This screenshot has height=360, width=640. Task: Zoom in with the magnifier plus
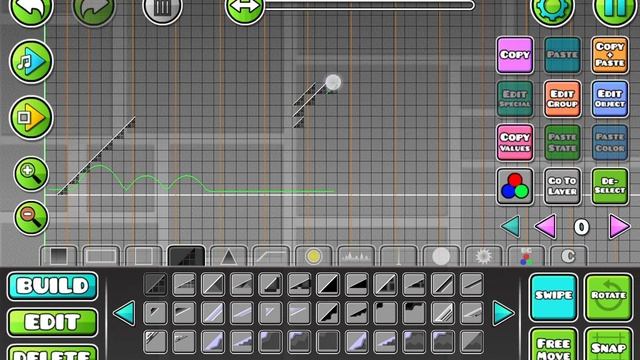(31, 173)
